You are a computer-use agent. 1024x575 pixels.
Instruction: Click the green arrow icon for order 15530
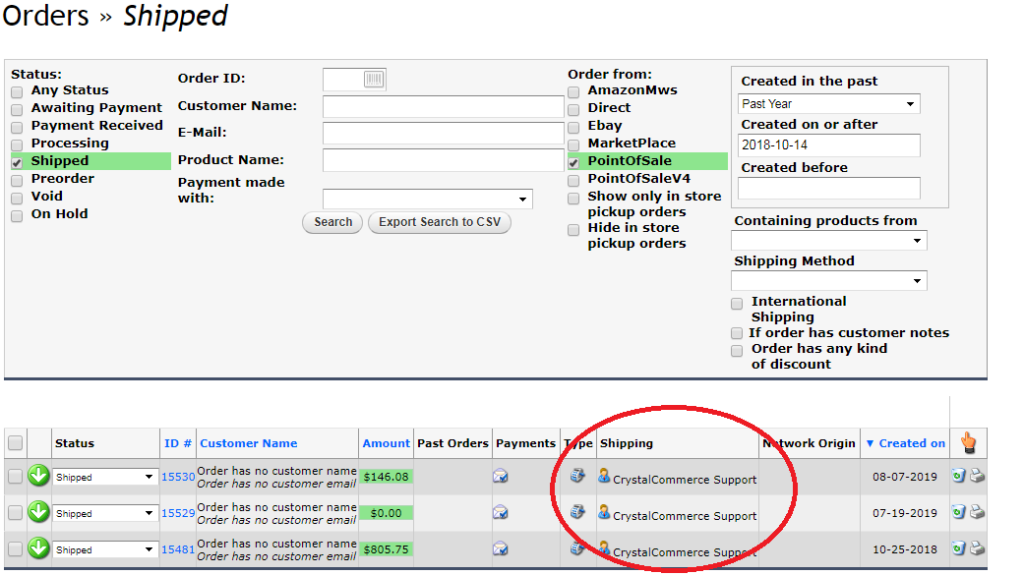(39, 476)
